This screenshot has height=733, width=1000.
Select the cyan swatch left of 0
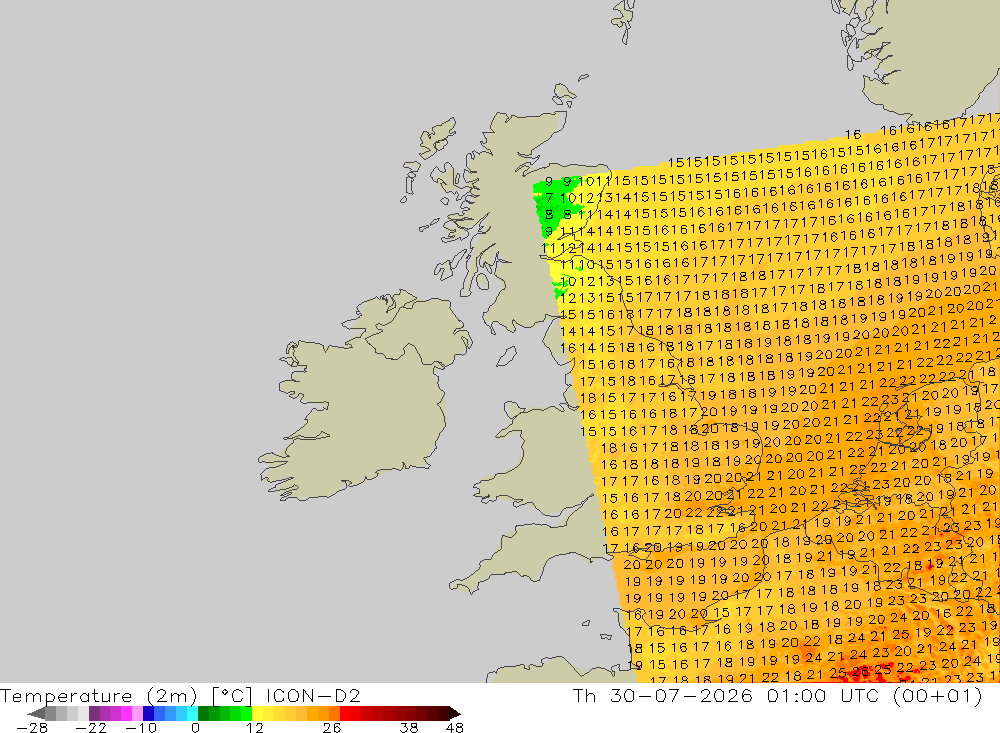tap(192, 713)
